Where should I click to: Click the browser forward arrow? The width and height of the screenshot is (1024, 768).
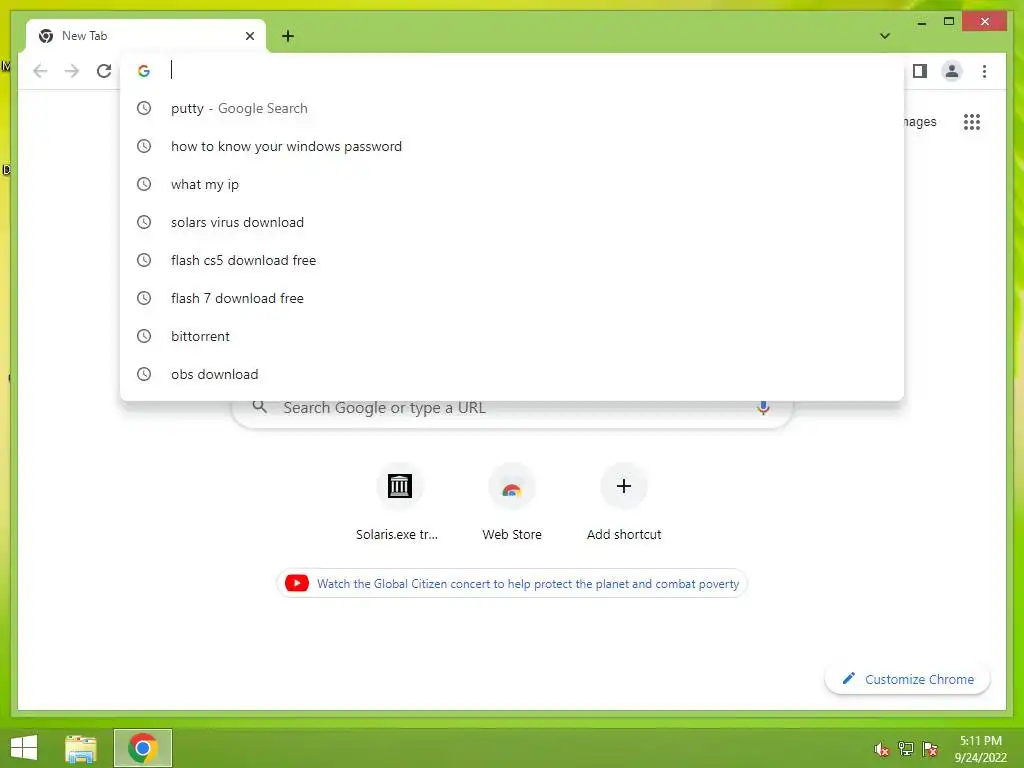tap(72, 71)
